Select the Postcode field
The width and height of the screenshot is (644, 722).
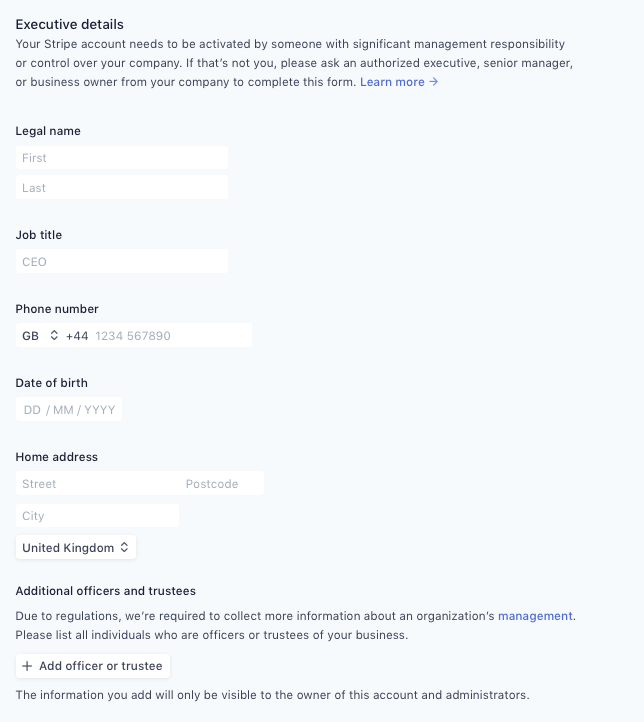222,483
